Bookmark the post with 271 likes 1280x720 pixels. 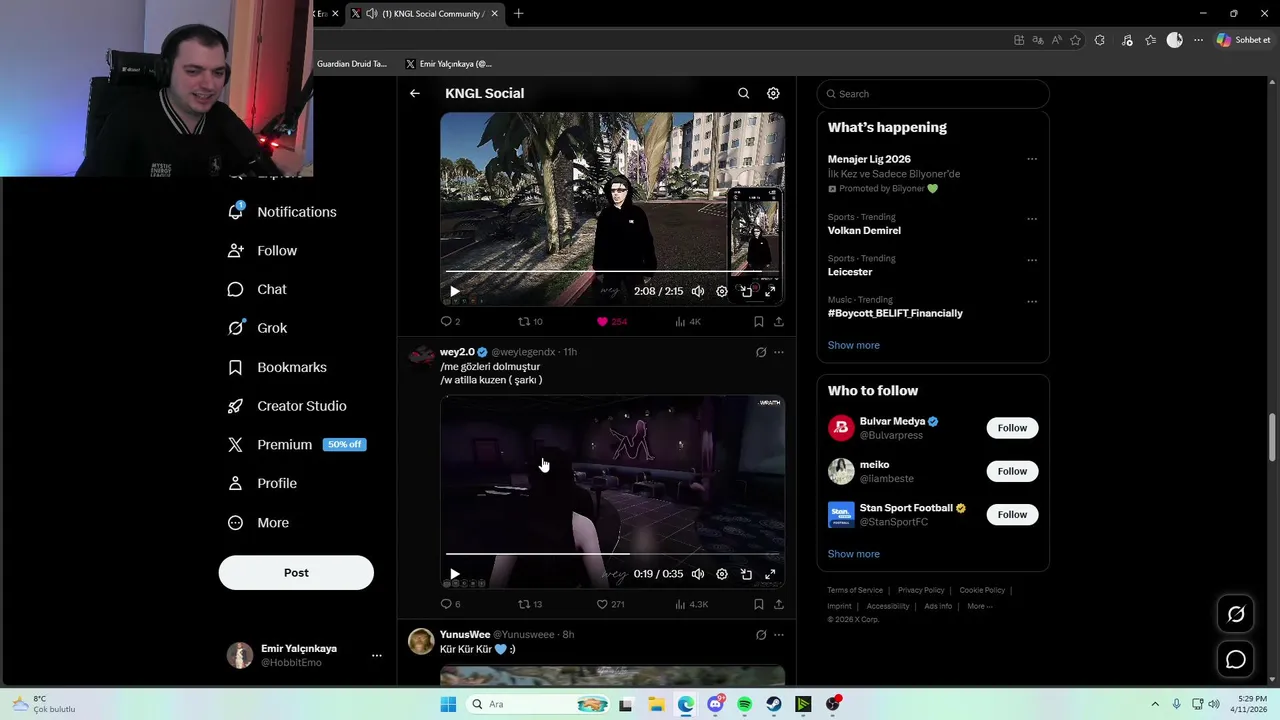(759, 604)
